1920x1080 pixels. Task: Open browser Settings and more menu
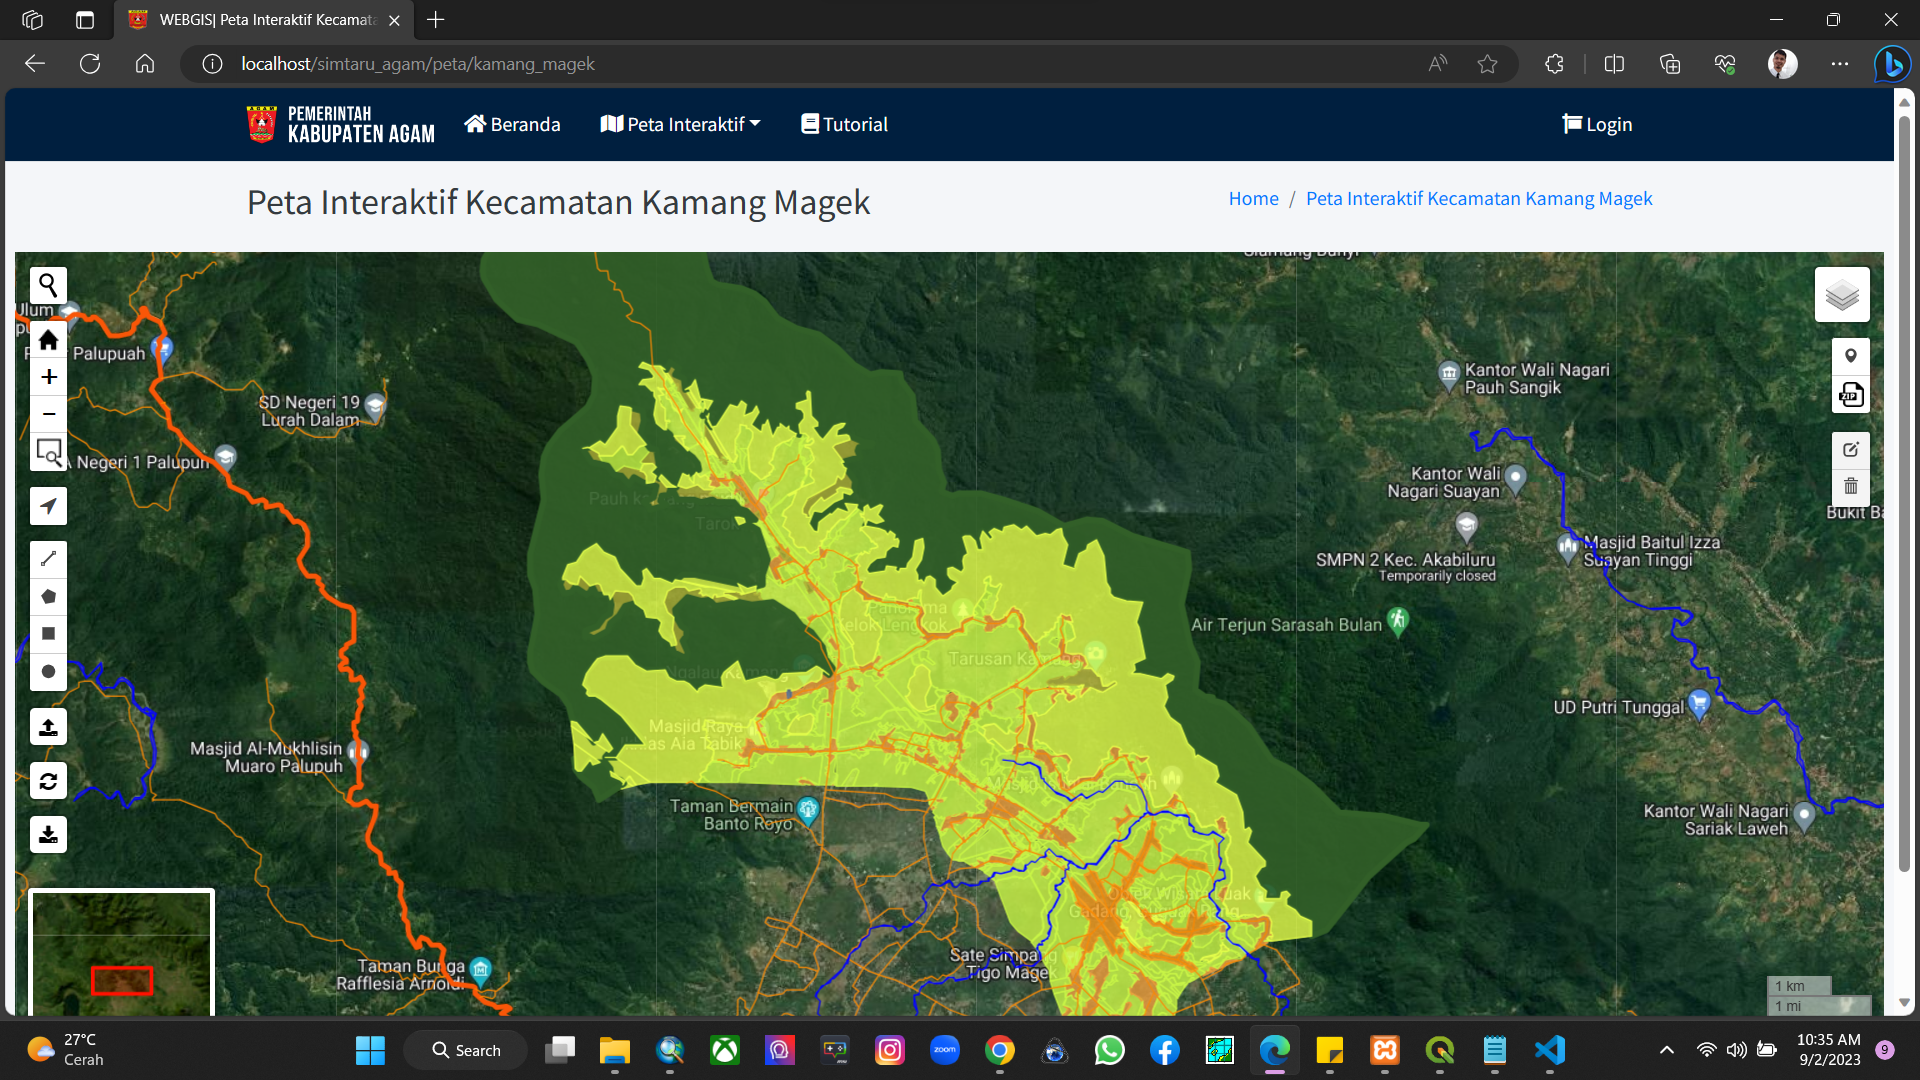1839,64
